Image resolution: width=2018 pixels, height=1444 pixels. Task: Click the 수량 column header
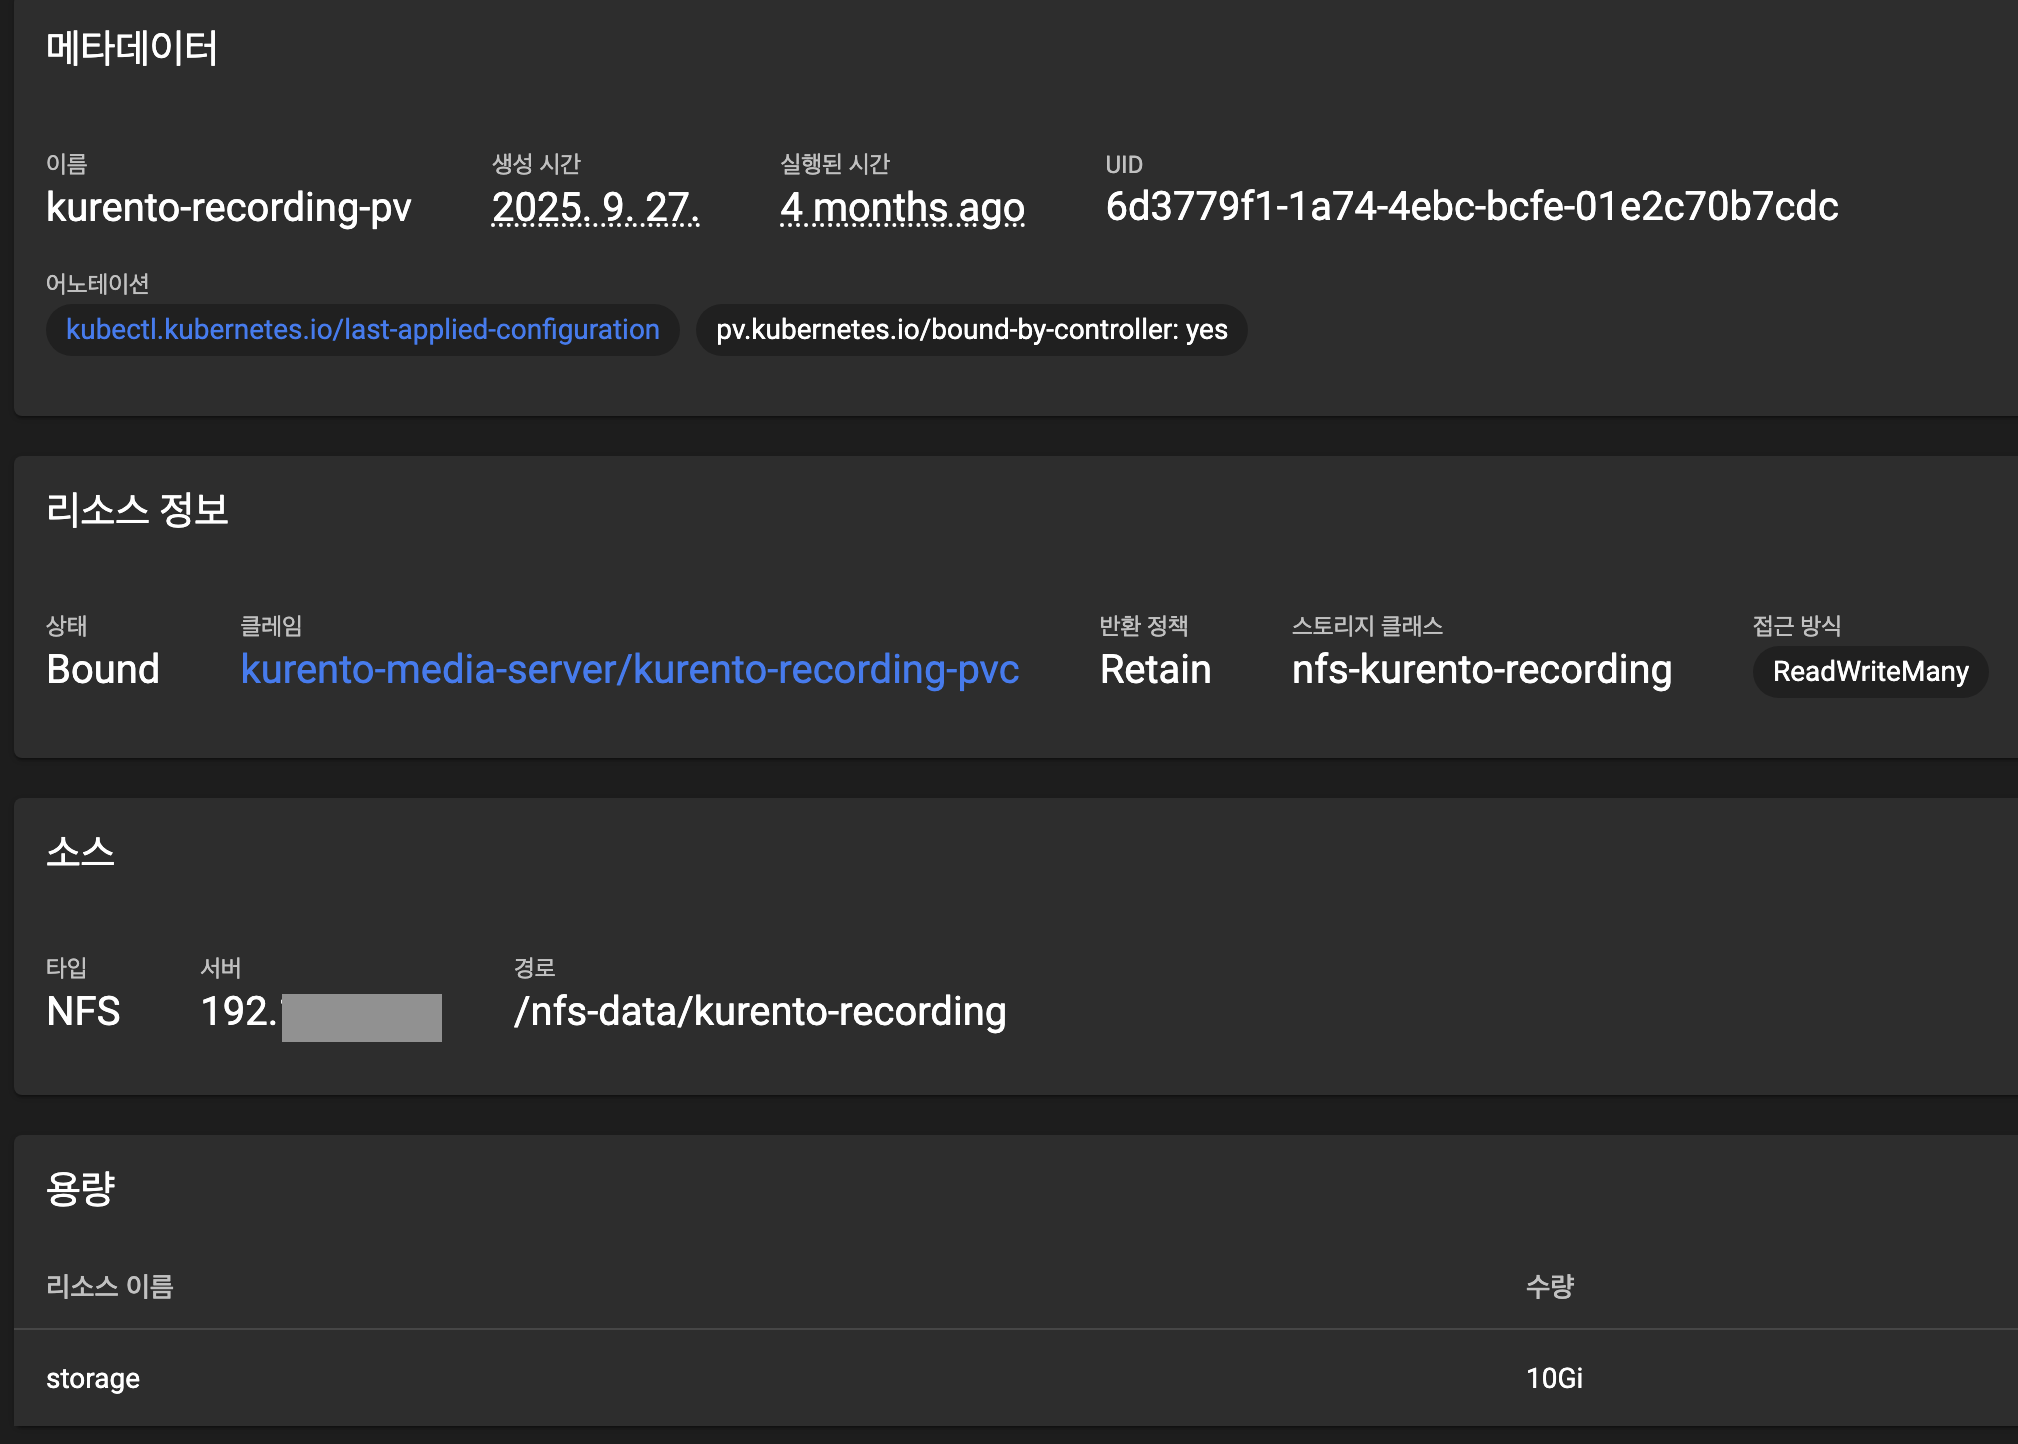pyautogui.click(x=1549, y=1286)
